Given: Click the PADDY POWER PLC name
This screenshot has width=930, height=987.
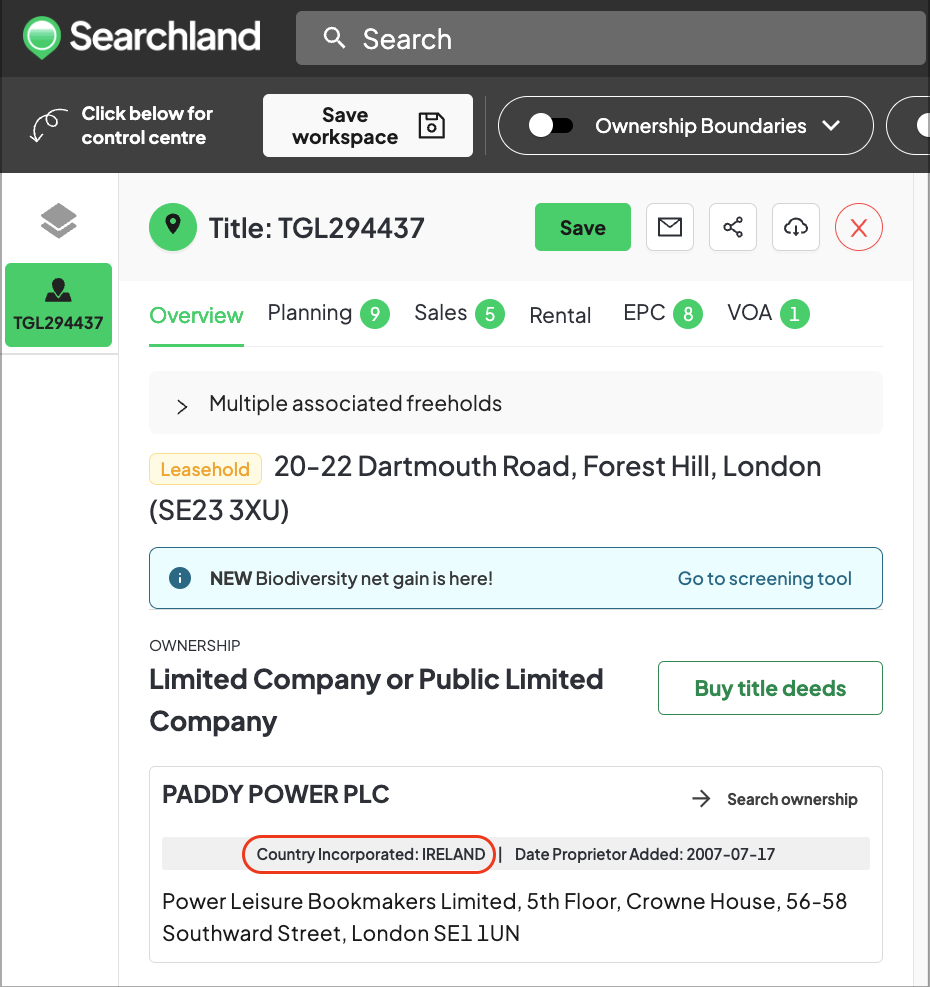Looking at the screenshot, I should point(276,794).
